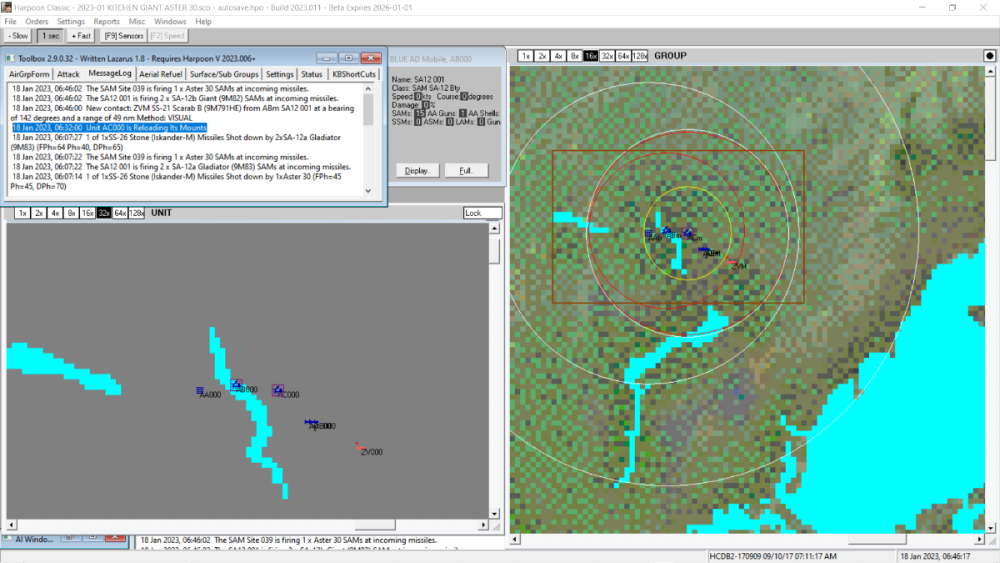This screenshot has height=563, width=1000.
Task: Click the Toolbox window title icon
Action: 10,58
